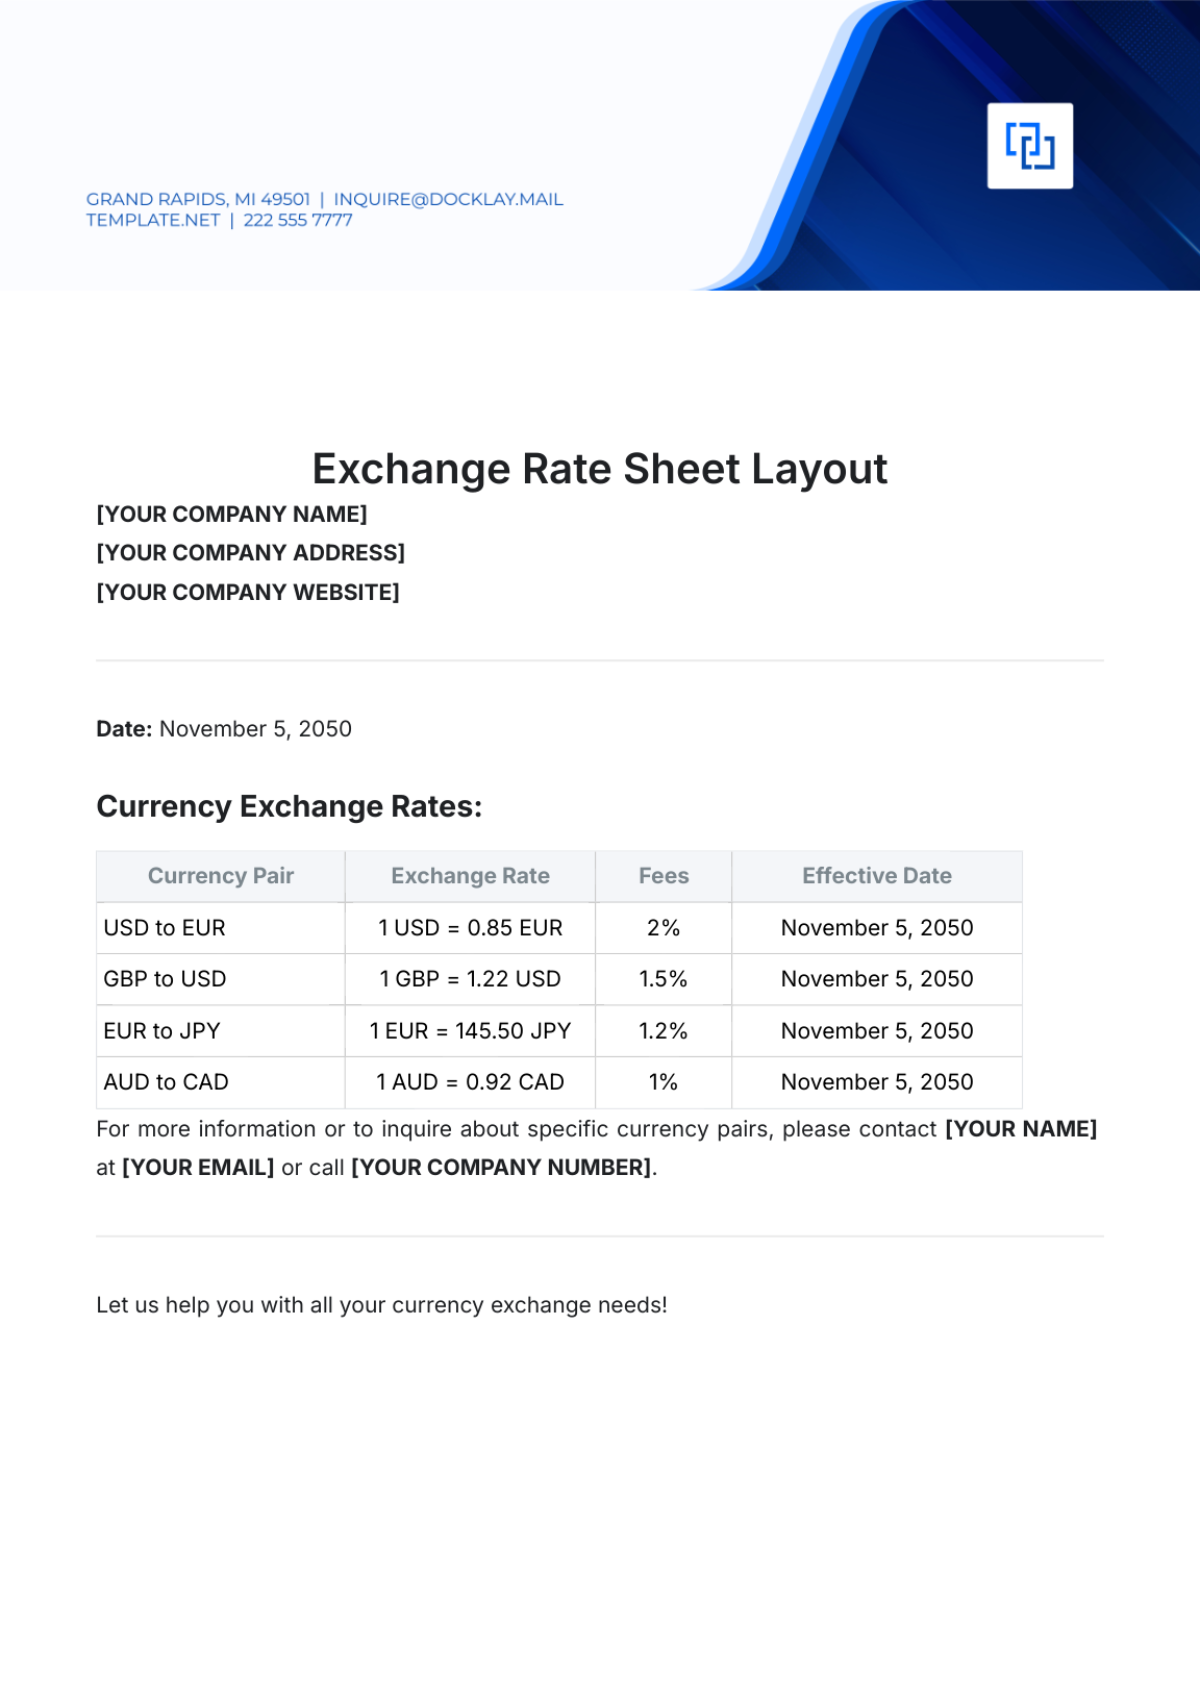The height and width of the screenshot is (1700, 1200).
Task: Click the Effective Date column header
Action: click(x=877, y=876)
